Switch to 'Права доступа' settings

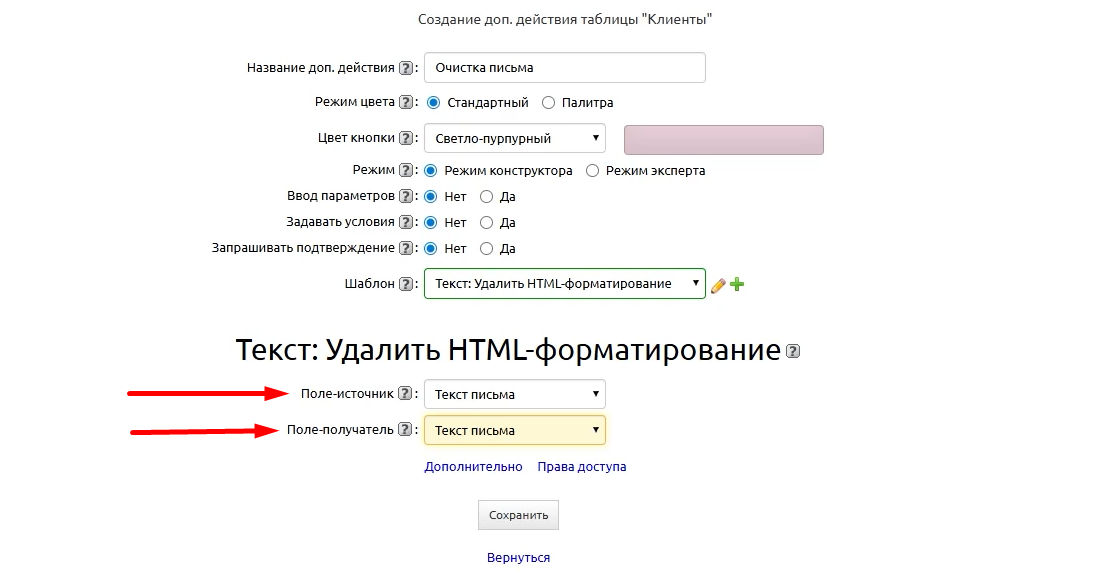(x=581, y=466)
